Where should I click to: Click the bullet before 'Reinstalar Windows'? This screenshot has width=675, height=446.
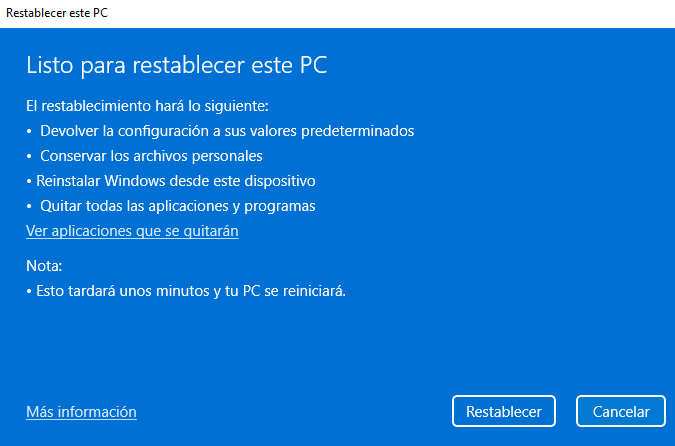tap(29, 181)
